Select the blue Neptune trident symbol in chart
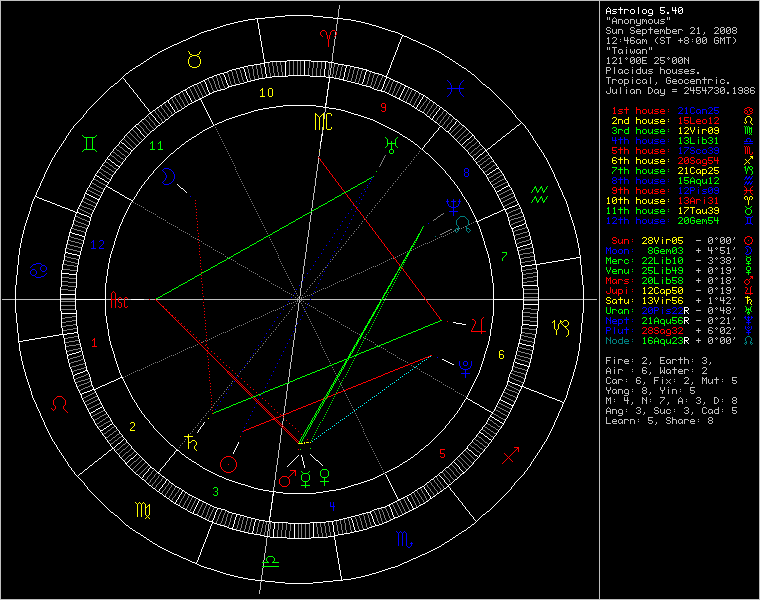 tap(454, 206)
